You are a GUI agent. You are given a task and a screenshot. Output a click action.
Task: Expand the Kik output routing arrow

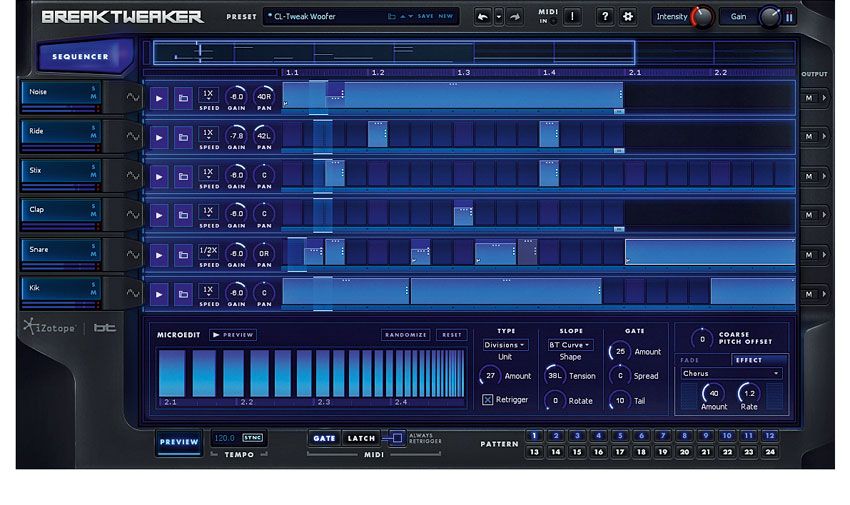[824, 294]
